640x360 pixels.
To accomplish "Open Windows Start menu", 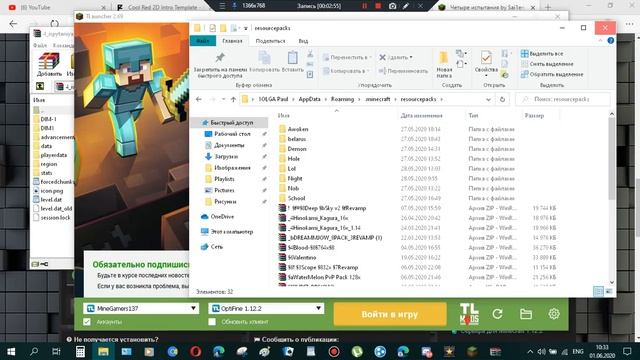I will [x=11, y=351].
